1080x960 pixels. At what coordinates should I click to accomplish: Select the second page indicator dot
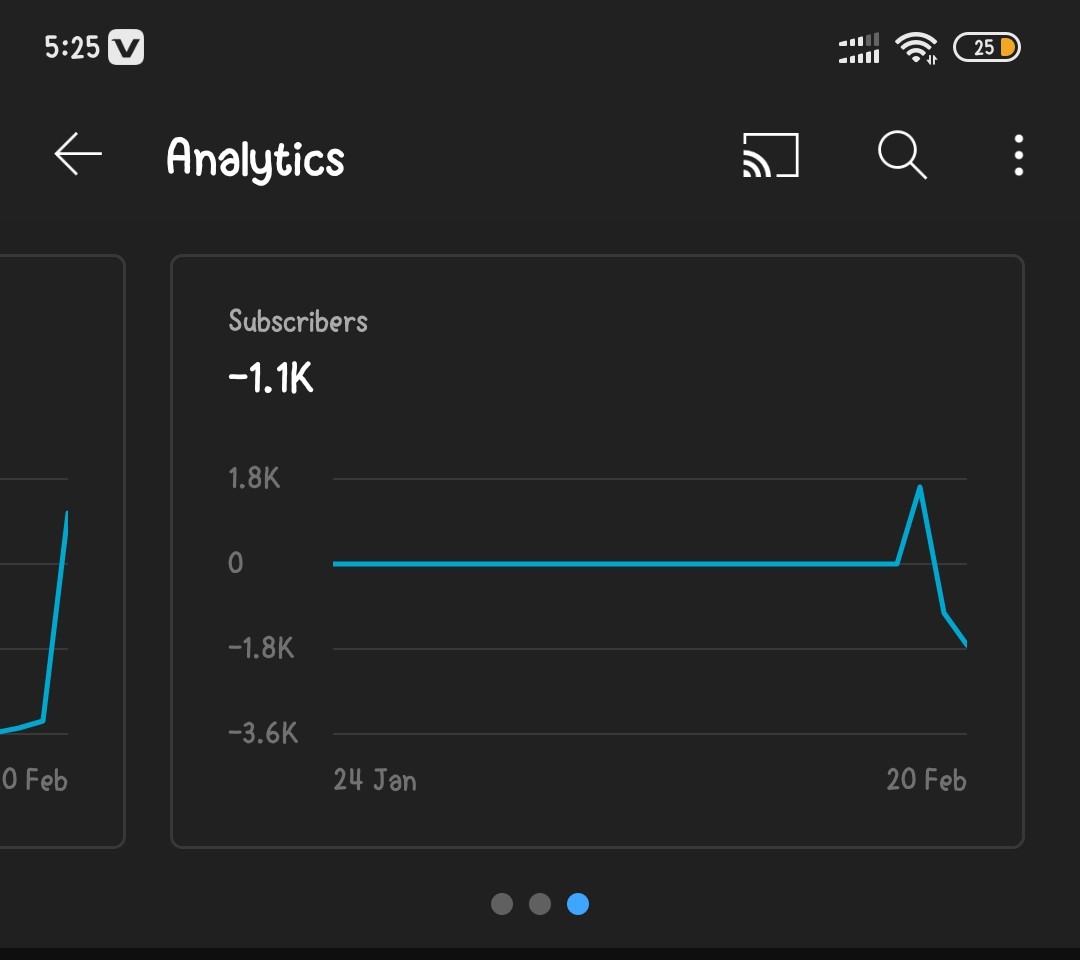[539, 904]
